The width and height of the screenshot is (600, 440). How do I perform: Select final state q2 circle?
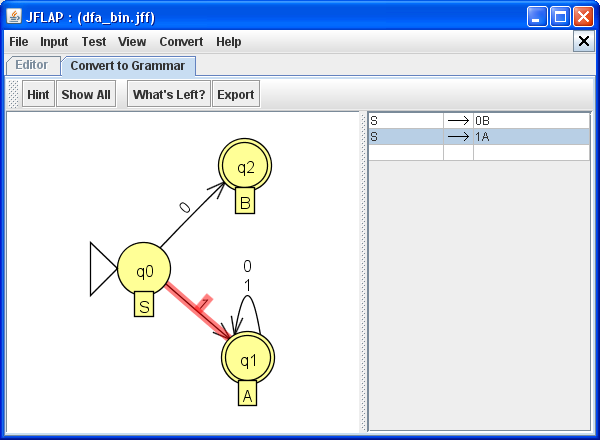pos(245,166)
